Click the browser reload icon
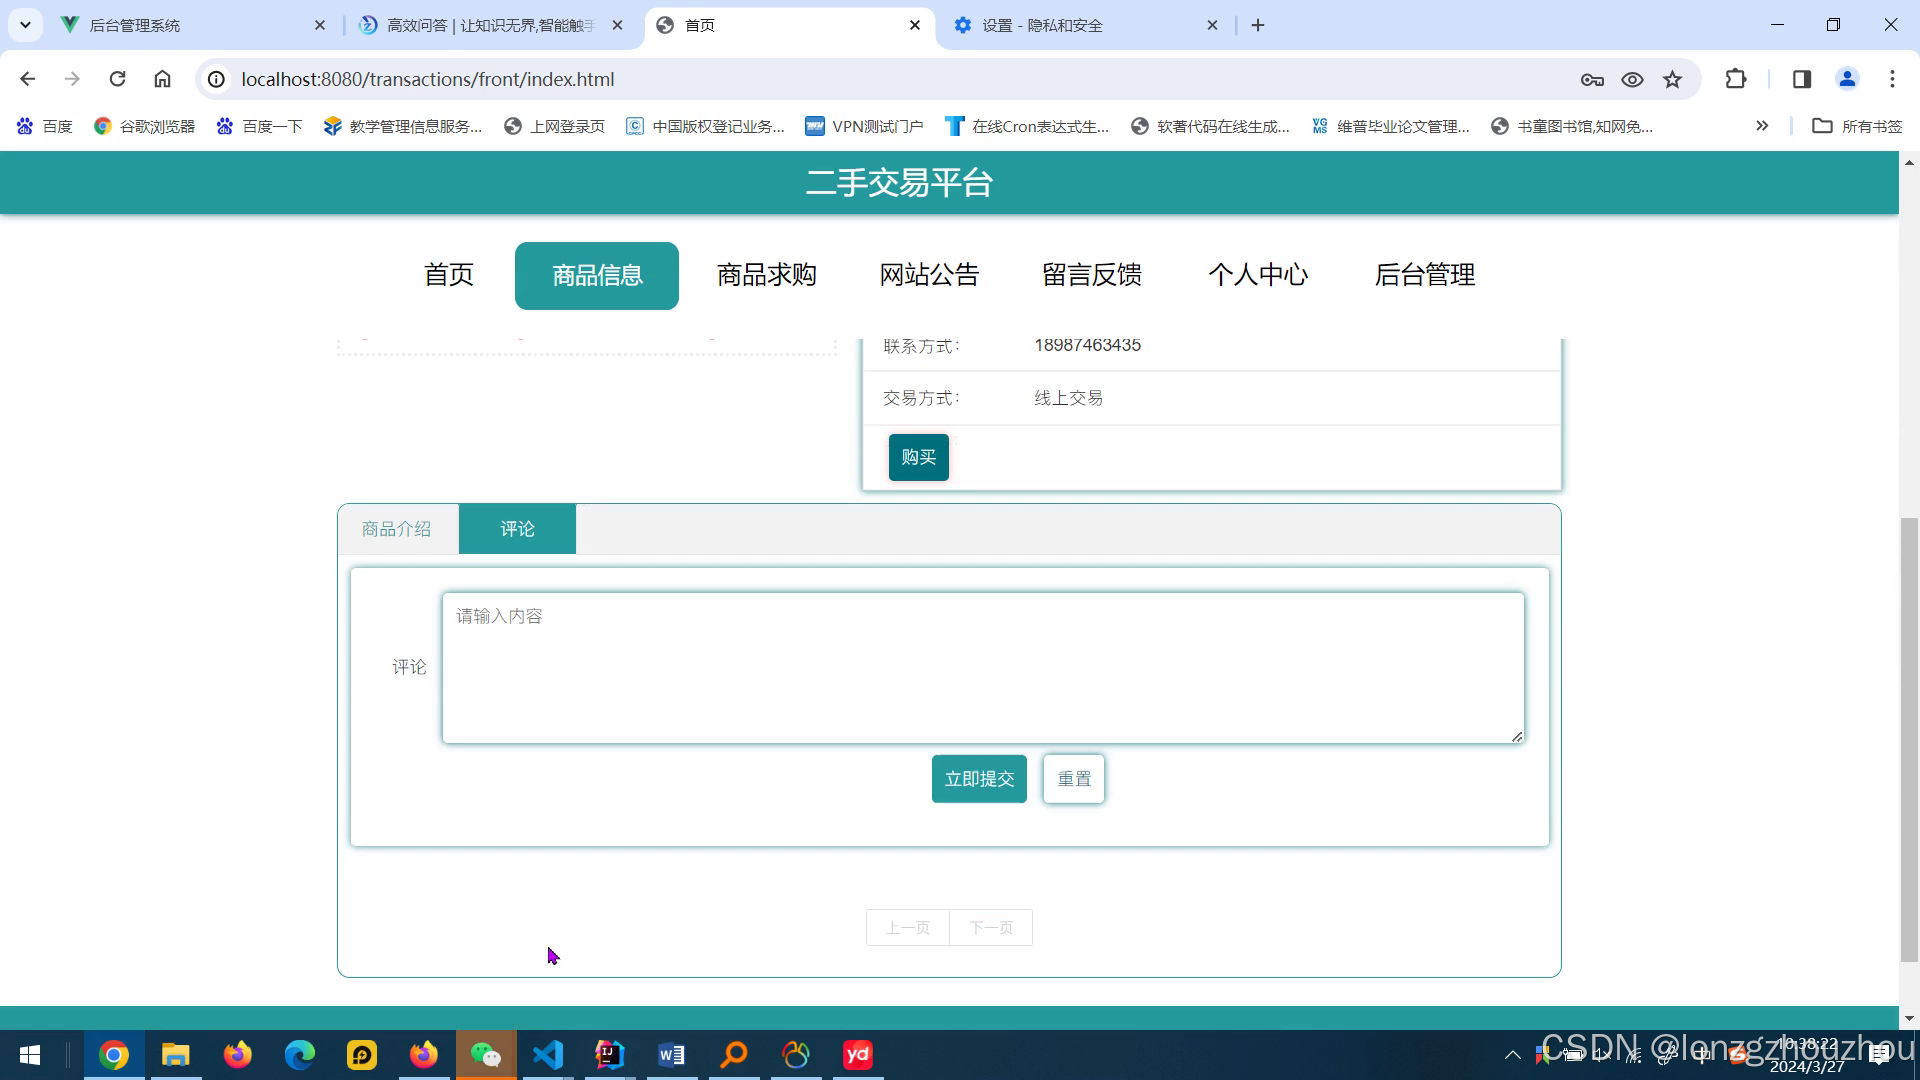This screenshot has height=1080, width=1920. pyautogui.click(x=117, y=79)
